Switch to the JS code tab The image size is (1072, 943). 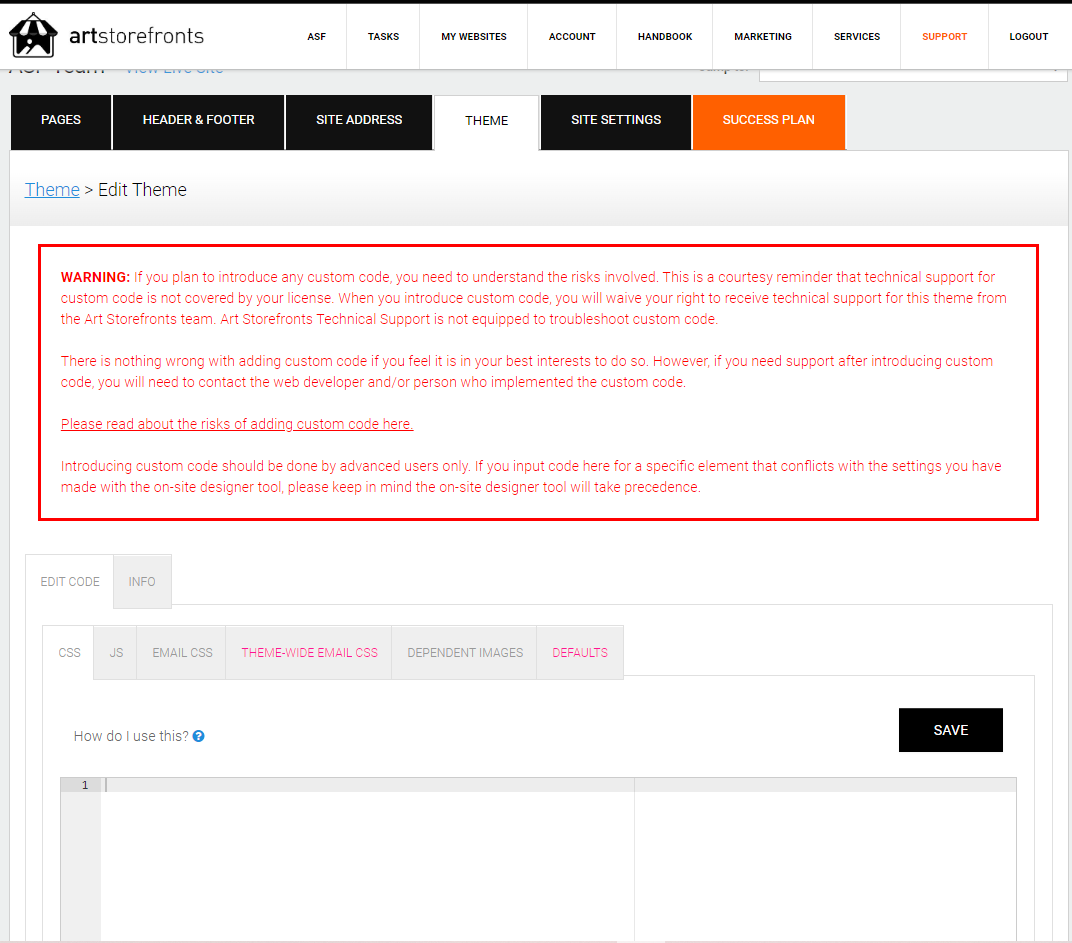tap(115, 652)
